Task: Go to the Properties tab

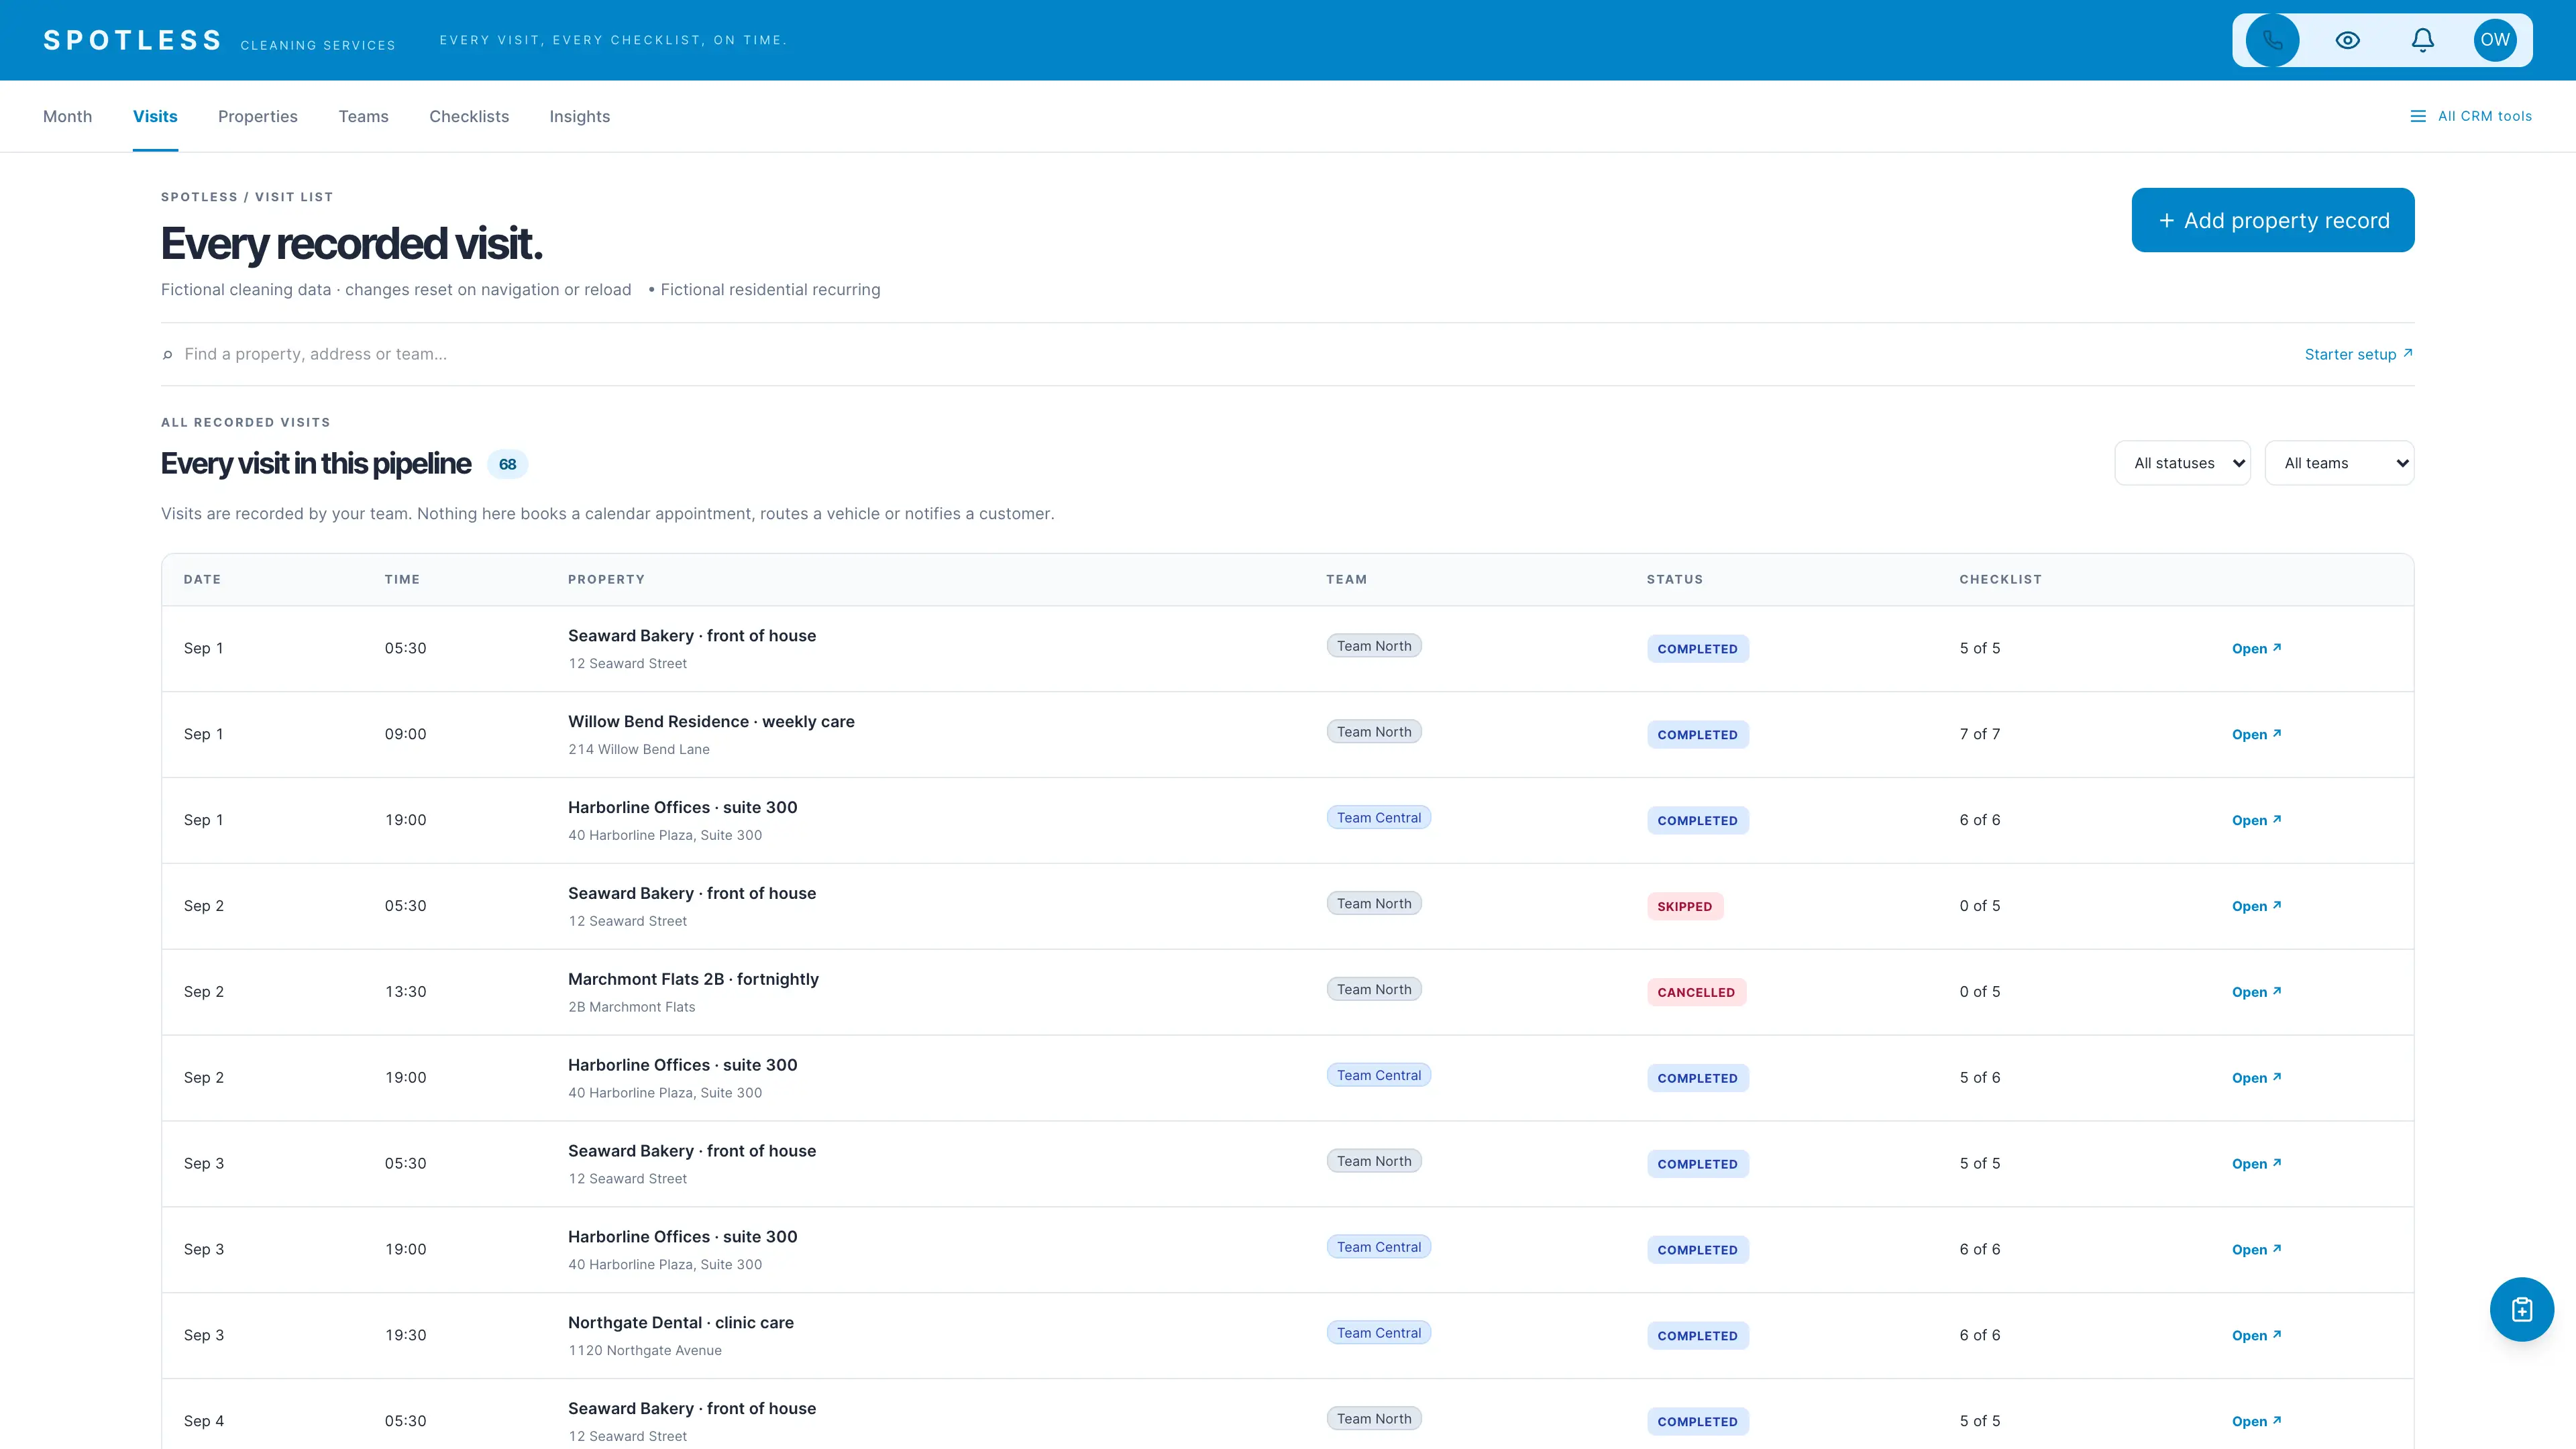Action: pos(258,116)
